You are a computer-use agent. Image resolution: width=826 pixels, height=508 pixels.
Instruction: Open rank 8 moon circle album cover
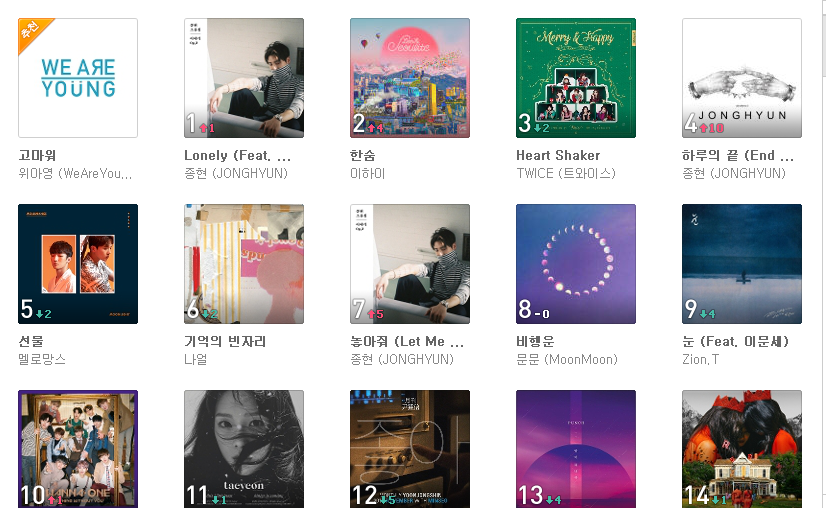click(x=576, y=264)
